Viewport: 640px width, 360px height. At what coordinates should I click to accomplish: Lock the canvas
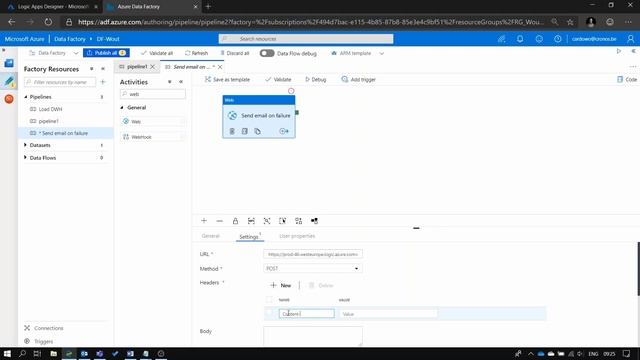[x=235, y=221]
